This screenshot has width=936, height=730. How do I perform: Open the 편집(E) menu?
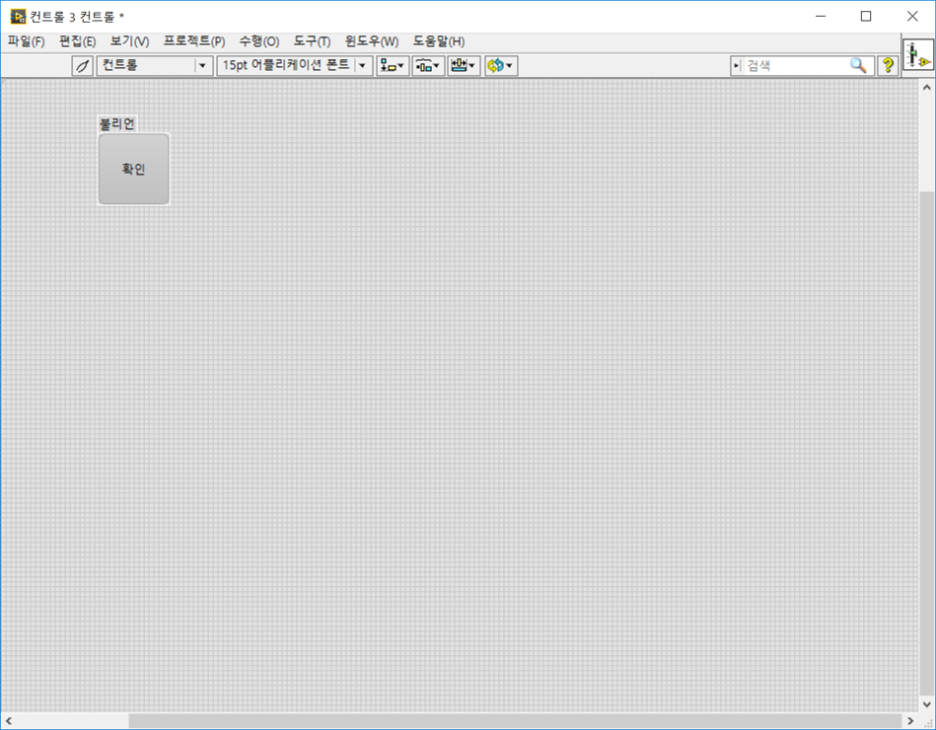[x=78, y=41]
